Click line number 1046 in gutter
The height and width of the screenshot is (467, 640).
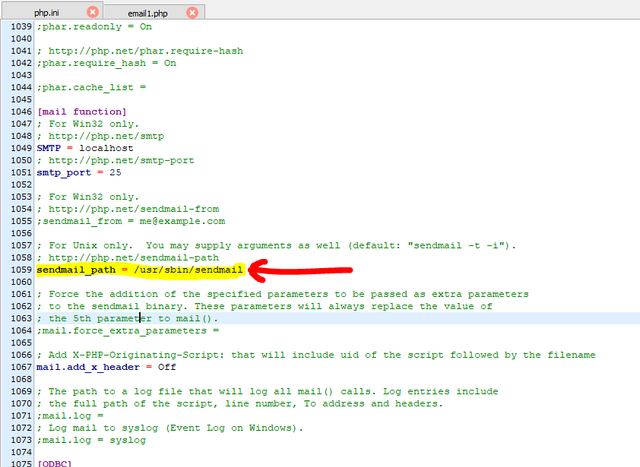21,111
